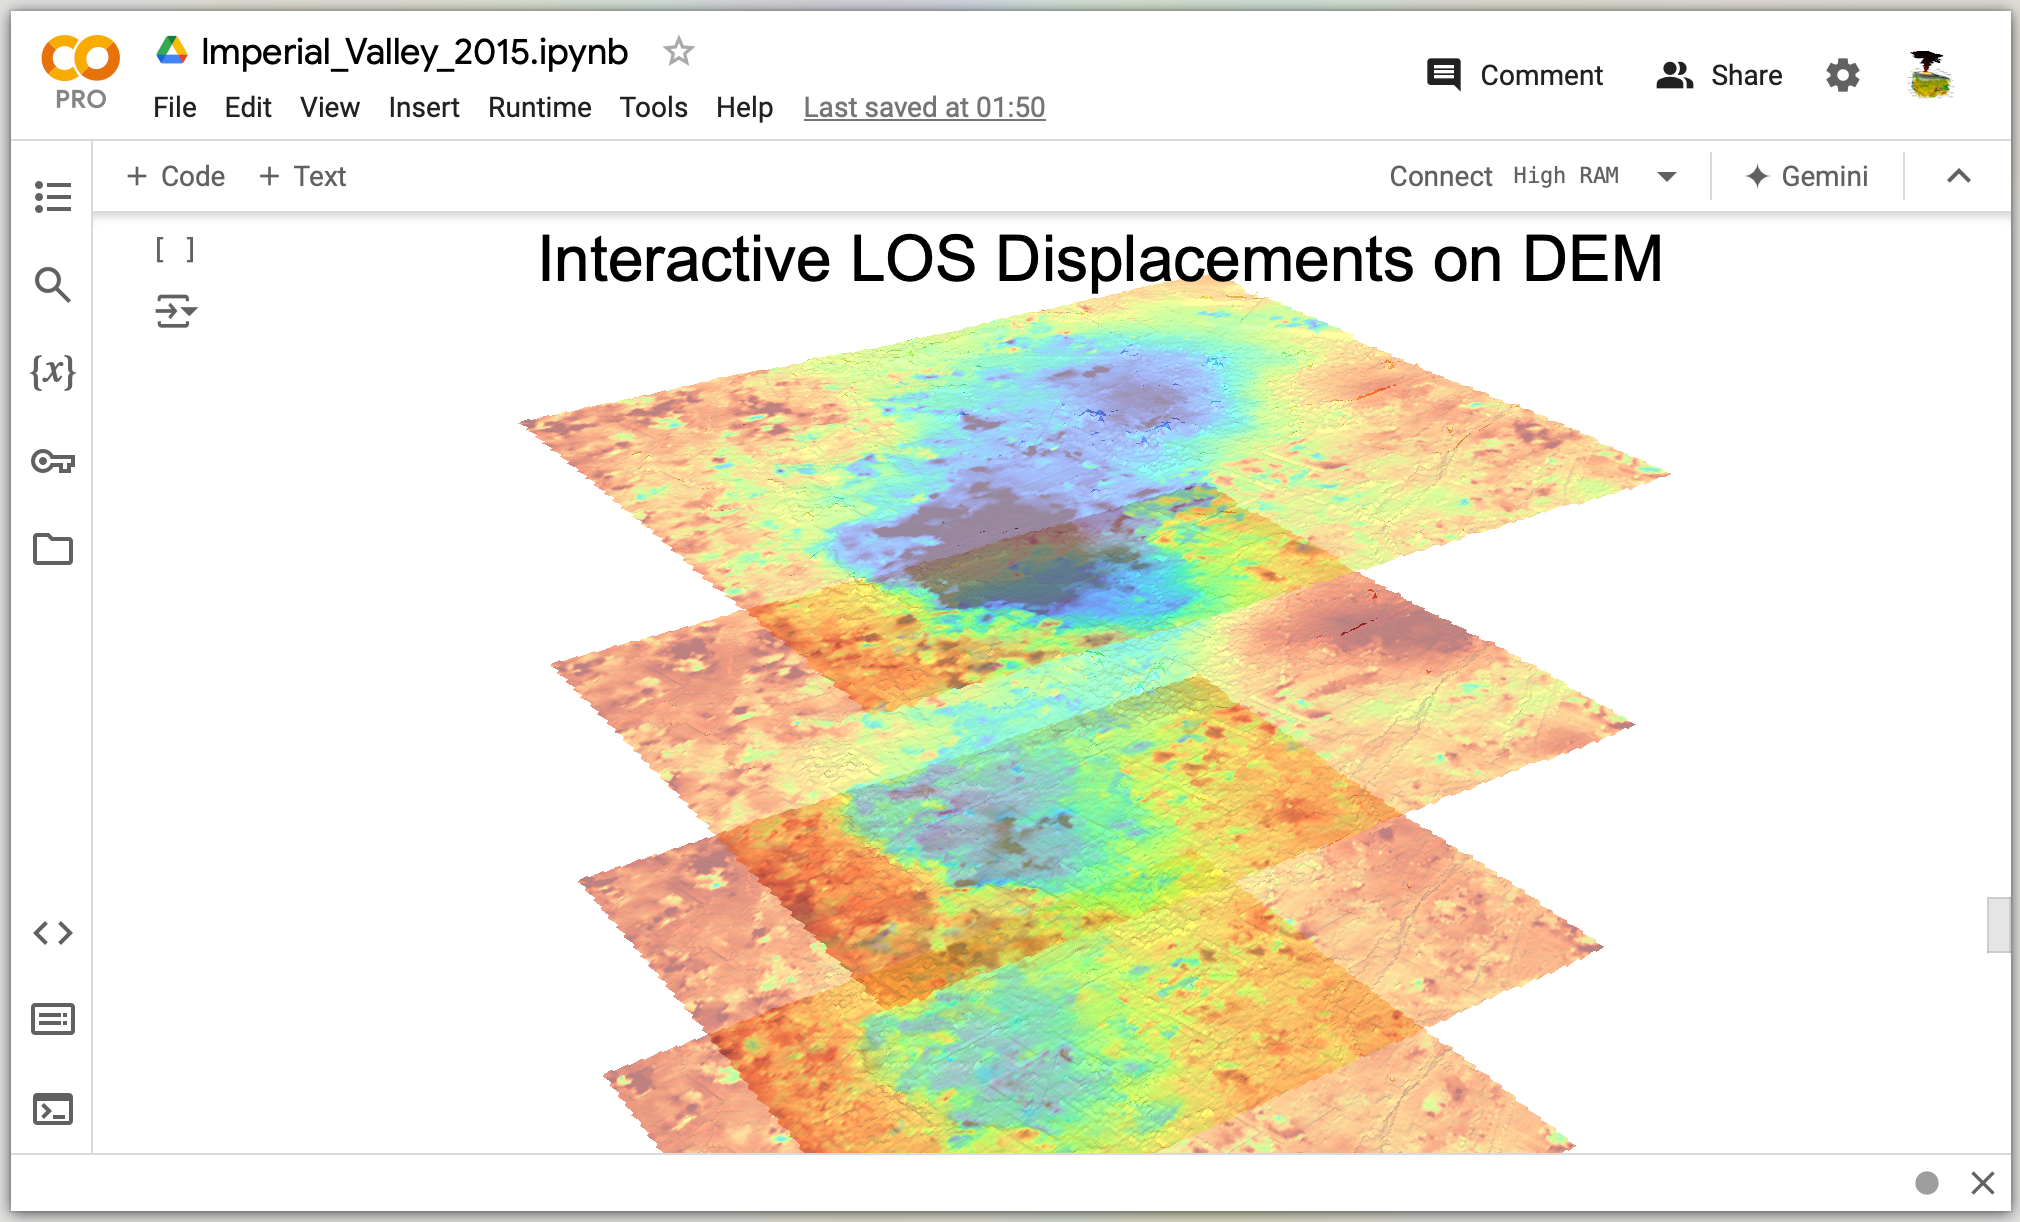Run the cell via empty brackets
The image size is (2020, 1222).
coord(174,249)
